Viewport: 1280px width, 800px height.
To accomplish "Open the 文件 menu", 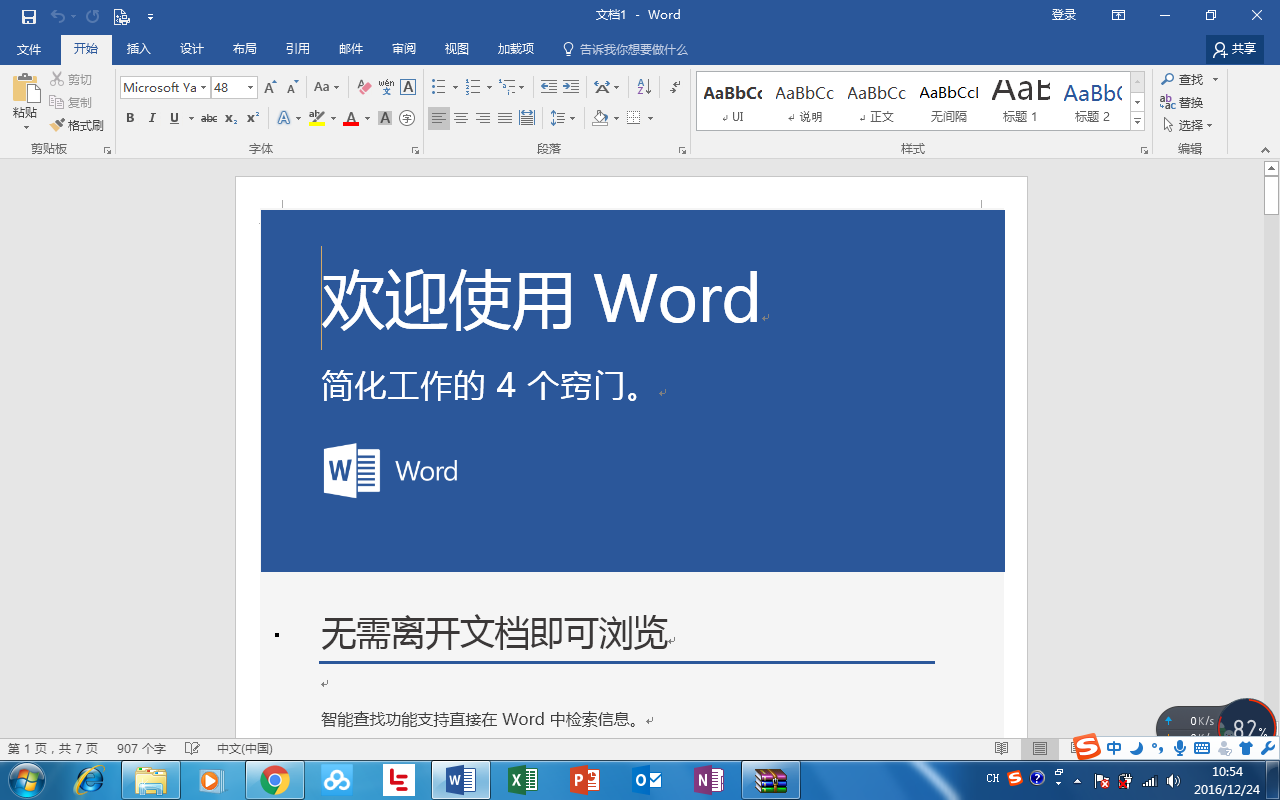I will [29, 48].
